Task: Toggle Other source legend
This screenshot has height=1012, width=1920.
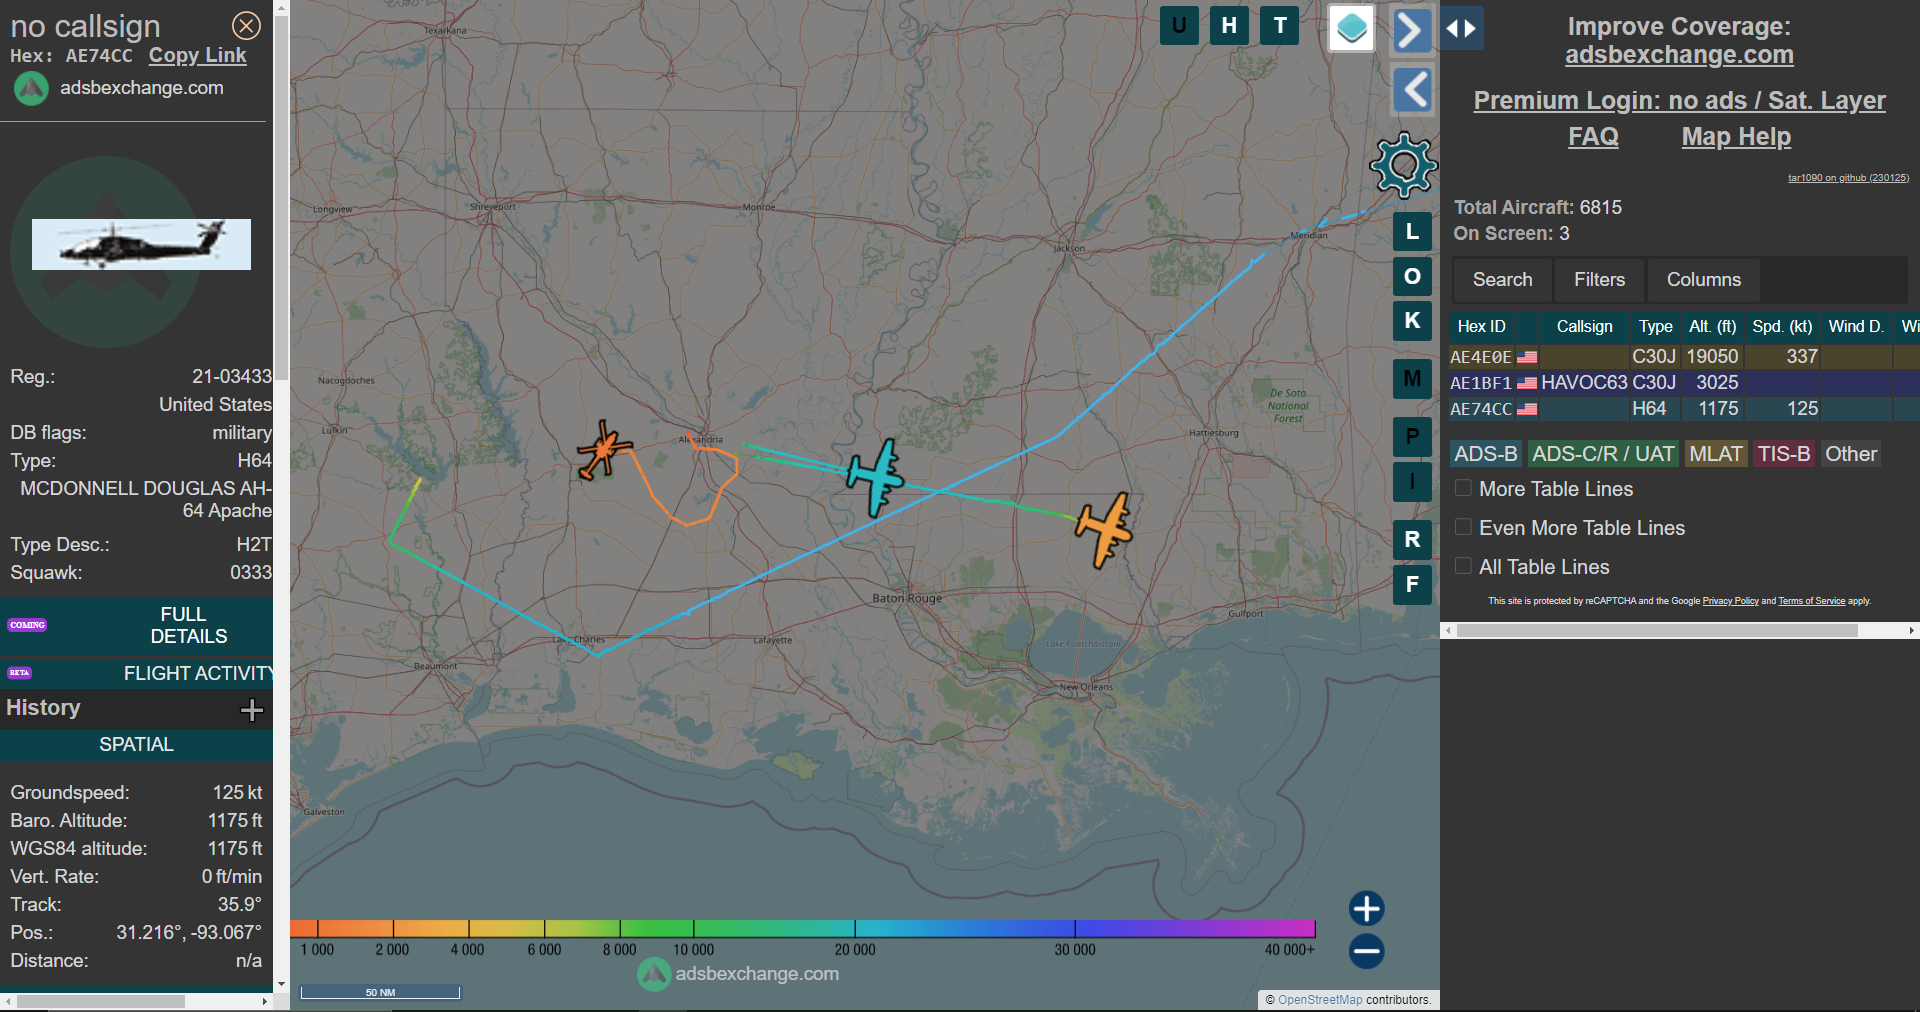Action: (x=1851, y=454)
